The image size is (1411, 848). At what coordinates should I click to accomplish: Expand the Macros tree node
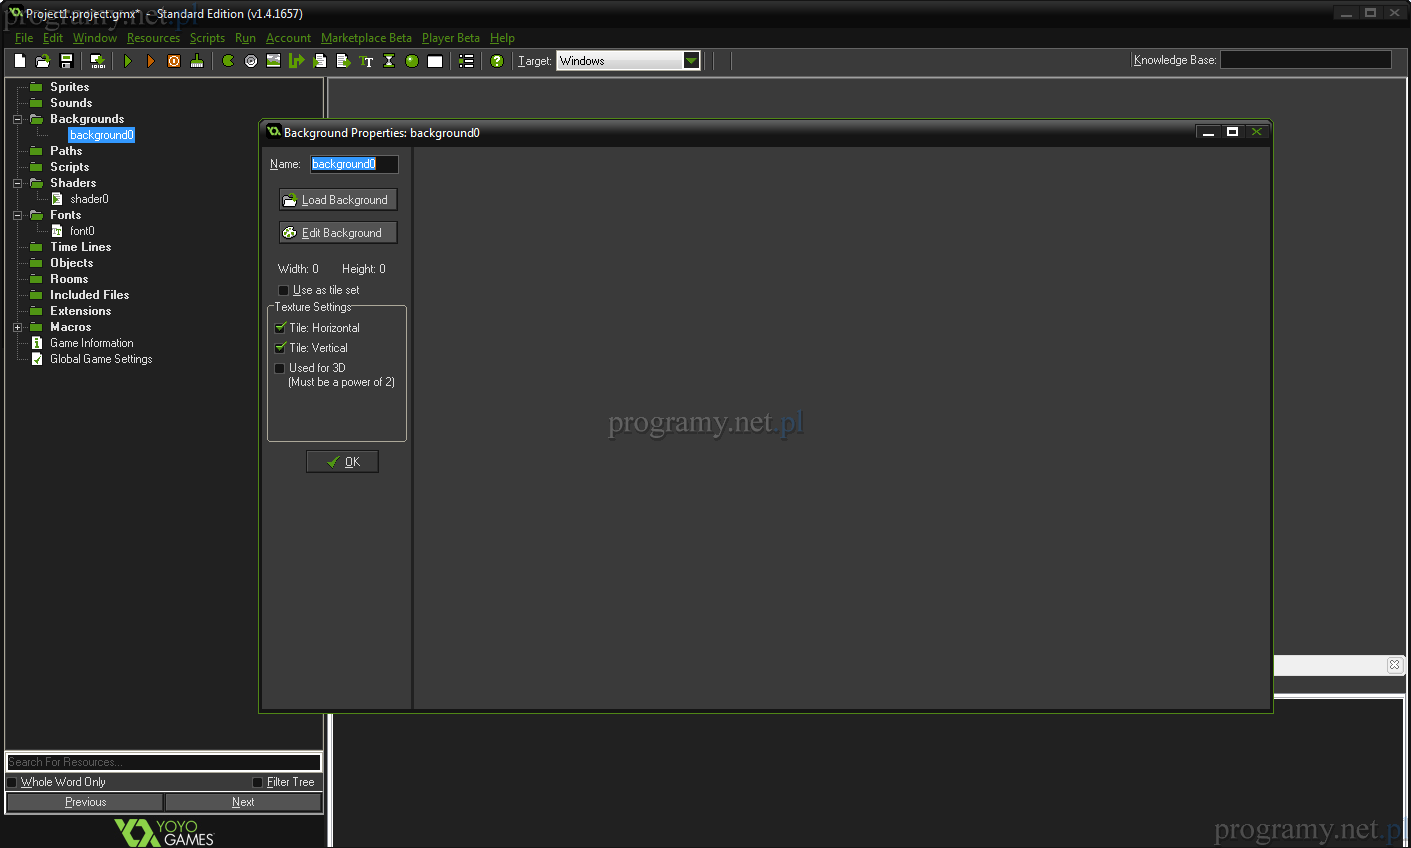[x=17, y=327]
